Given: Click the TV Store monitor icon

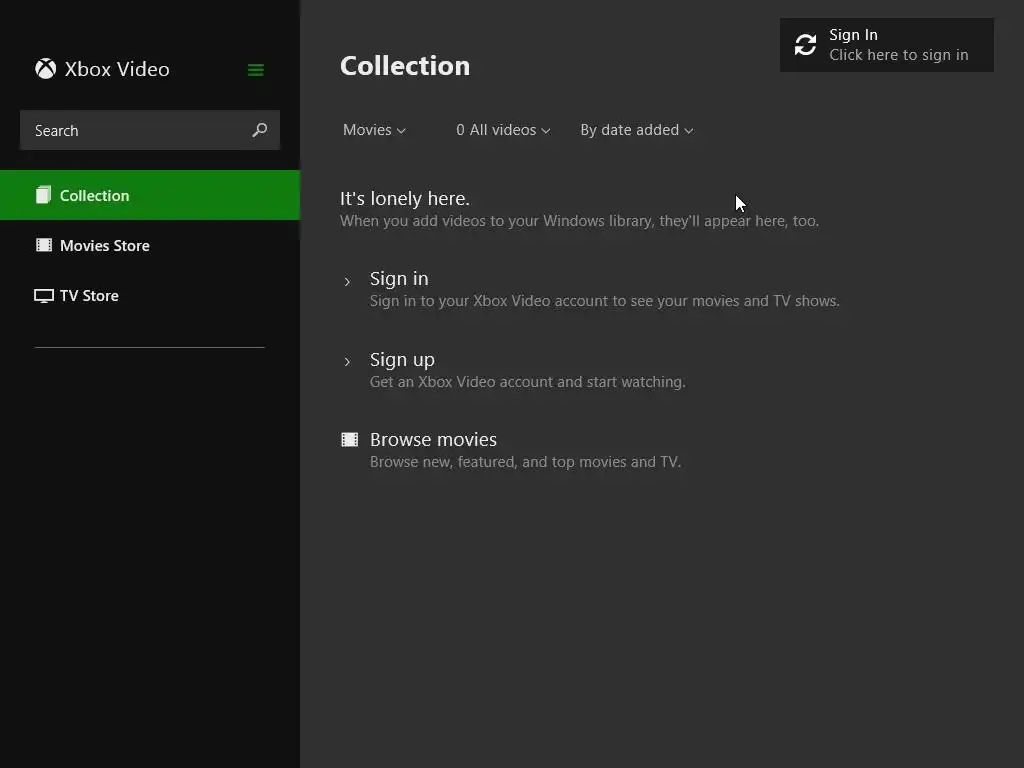Looking at the screenshot, I should [44, 296].
